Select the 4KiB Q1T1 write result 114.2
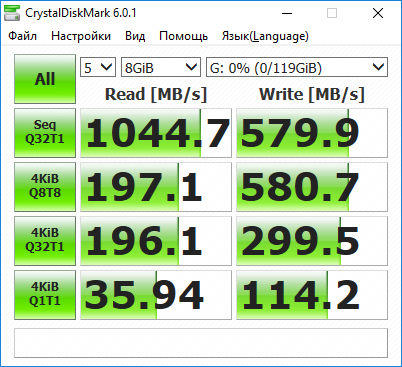The width and height of the screenshot is (402, 367). [312, 295]
